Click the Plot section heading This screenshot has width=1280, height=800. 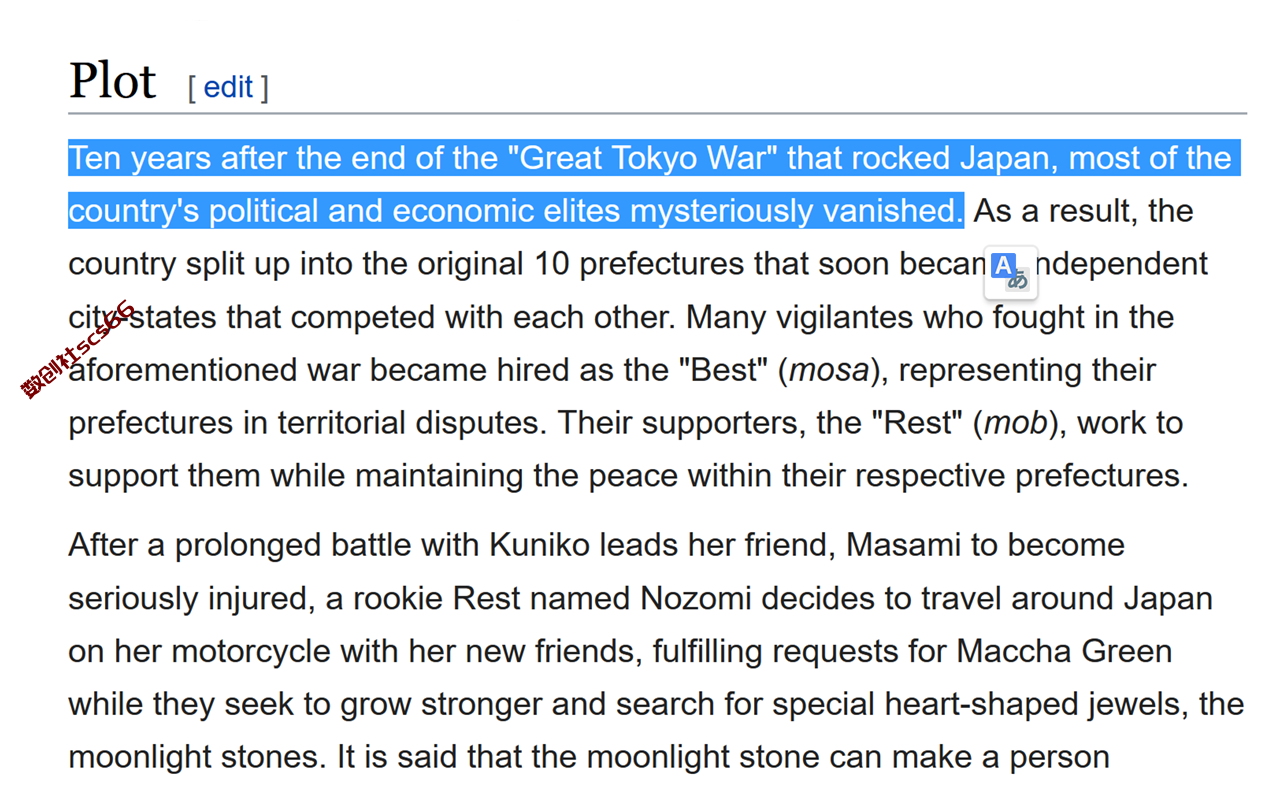(112, 81)
